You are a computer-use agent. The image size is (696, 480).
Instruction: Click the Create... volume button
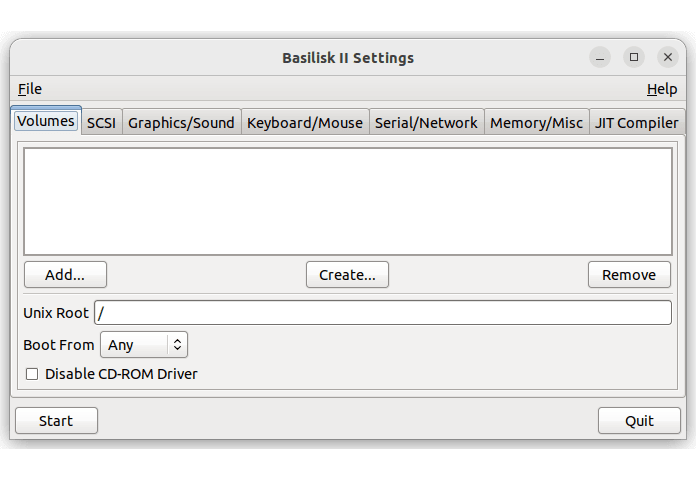click(x=347, y=275)
